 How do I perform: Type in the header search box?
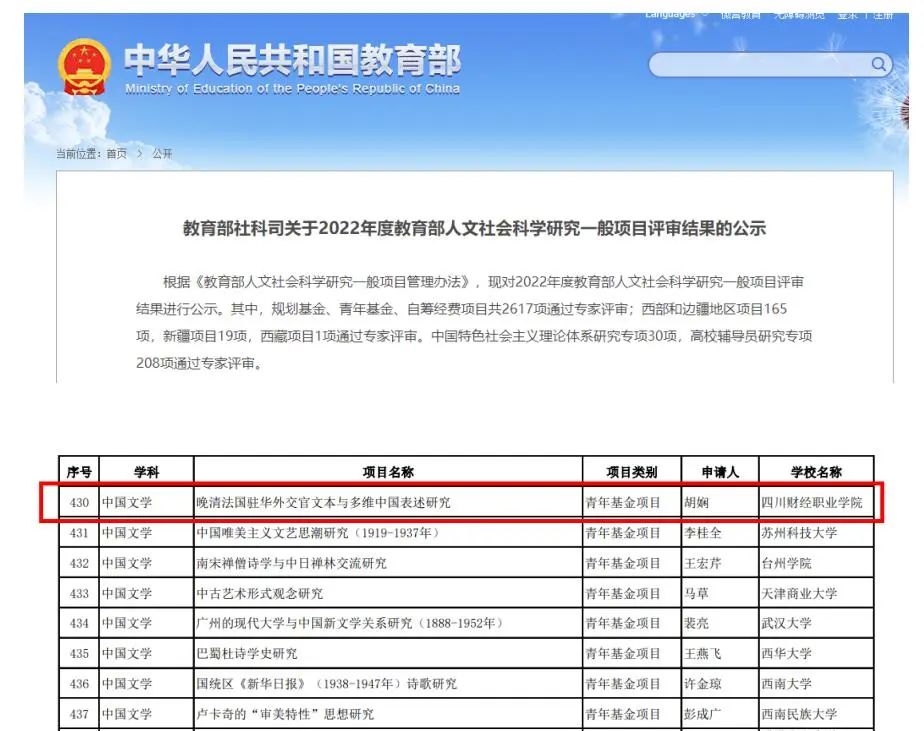[x=760, y=66]
